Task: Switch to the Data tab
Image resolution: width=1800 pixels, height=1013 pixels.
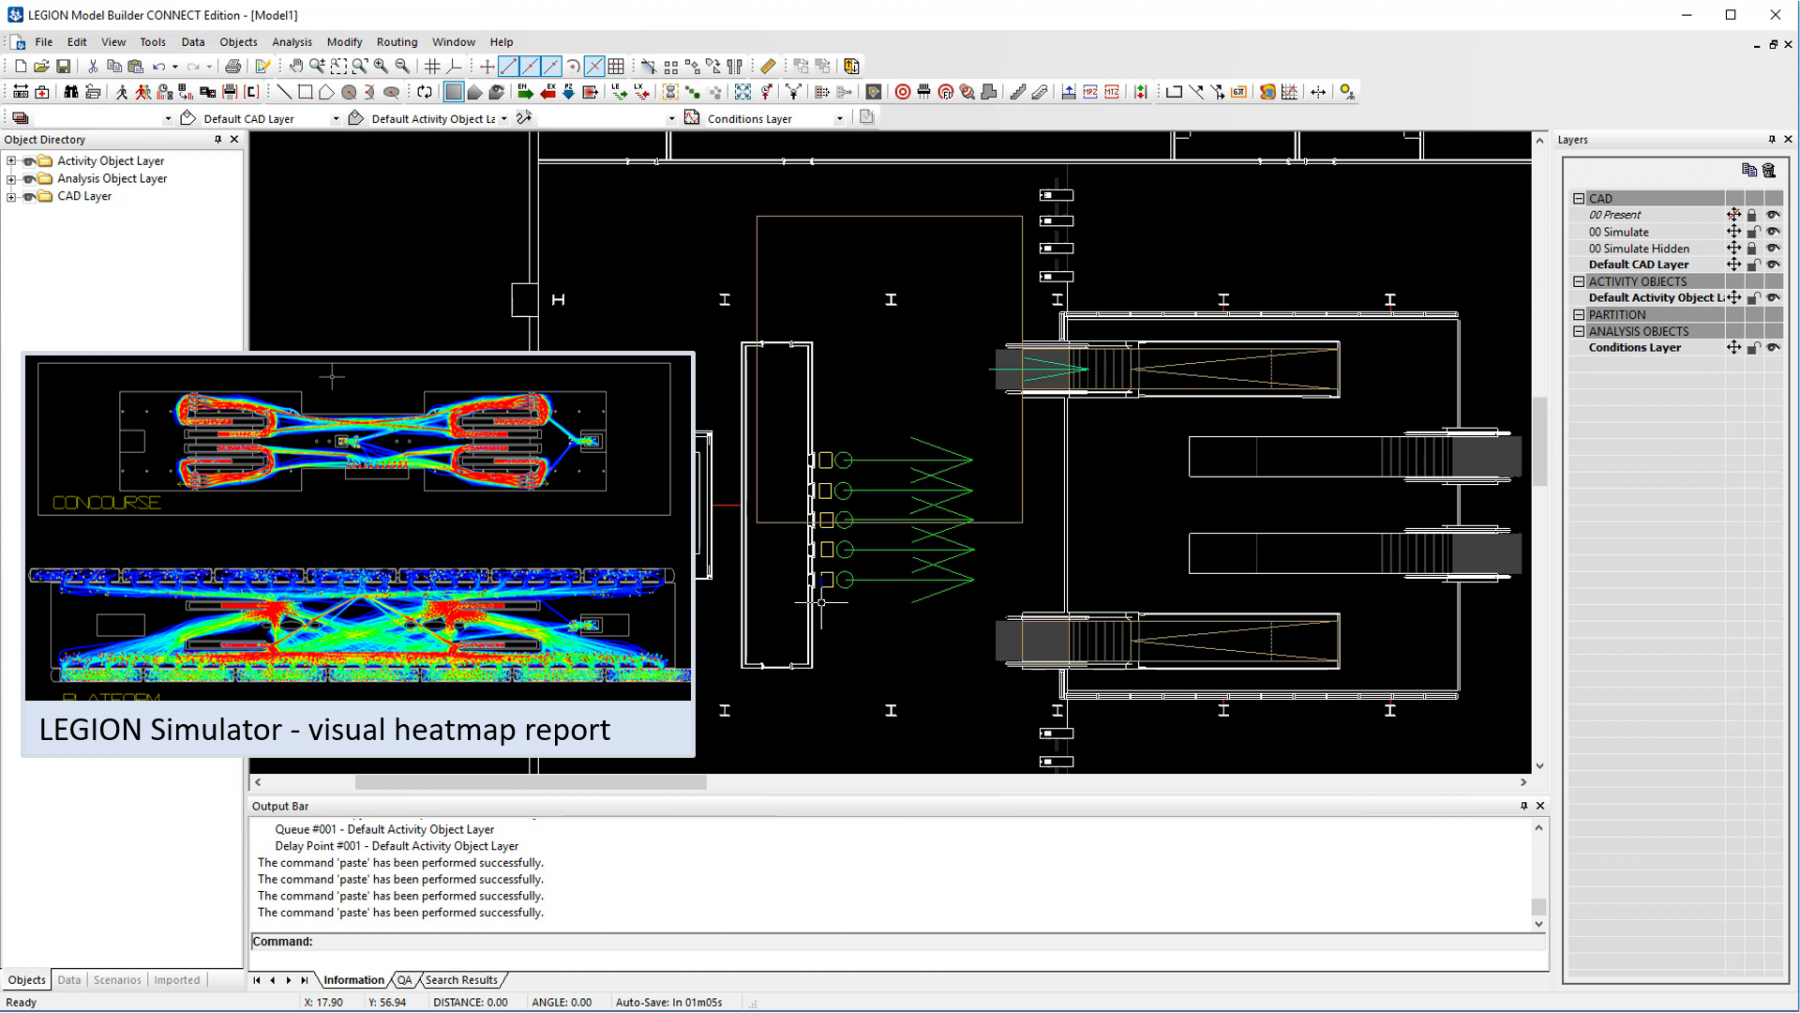Action: (69, 980)
